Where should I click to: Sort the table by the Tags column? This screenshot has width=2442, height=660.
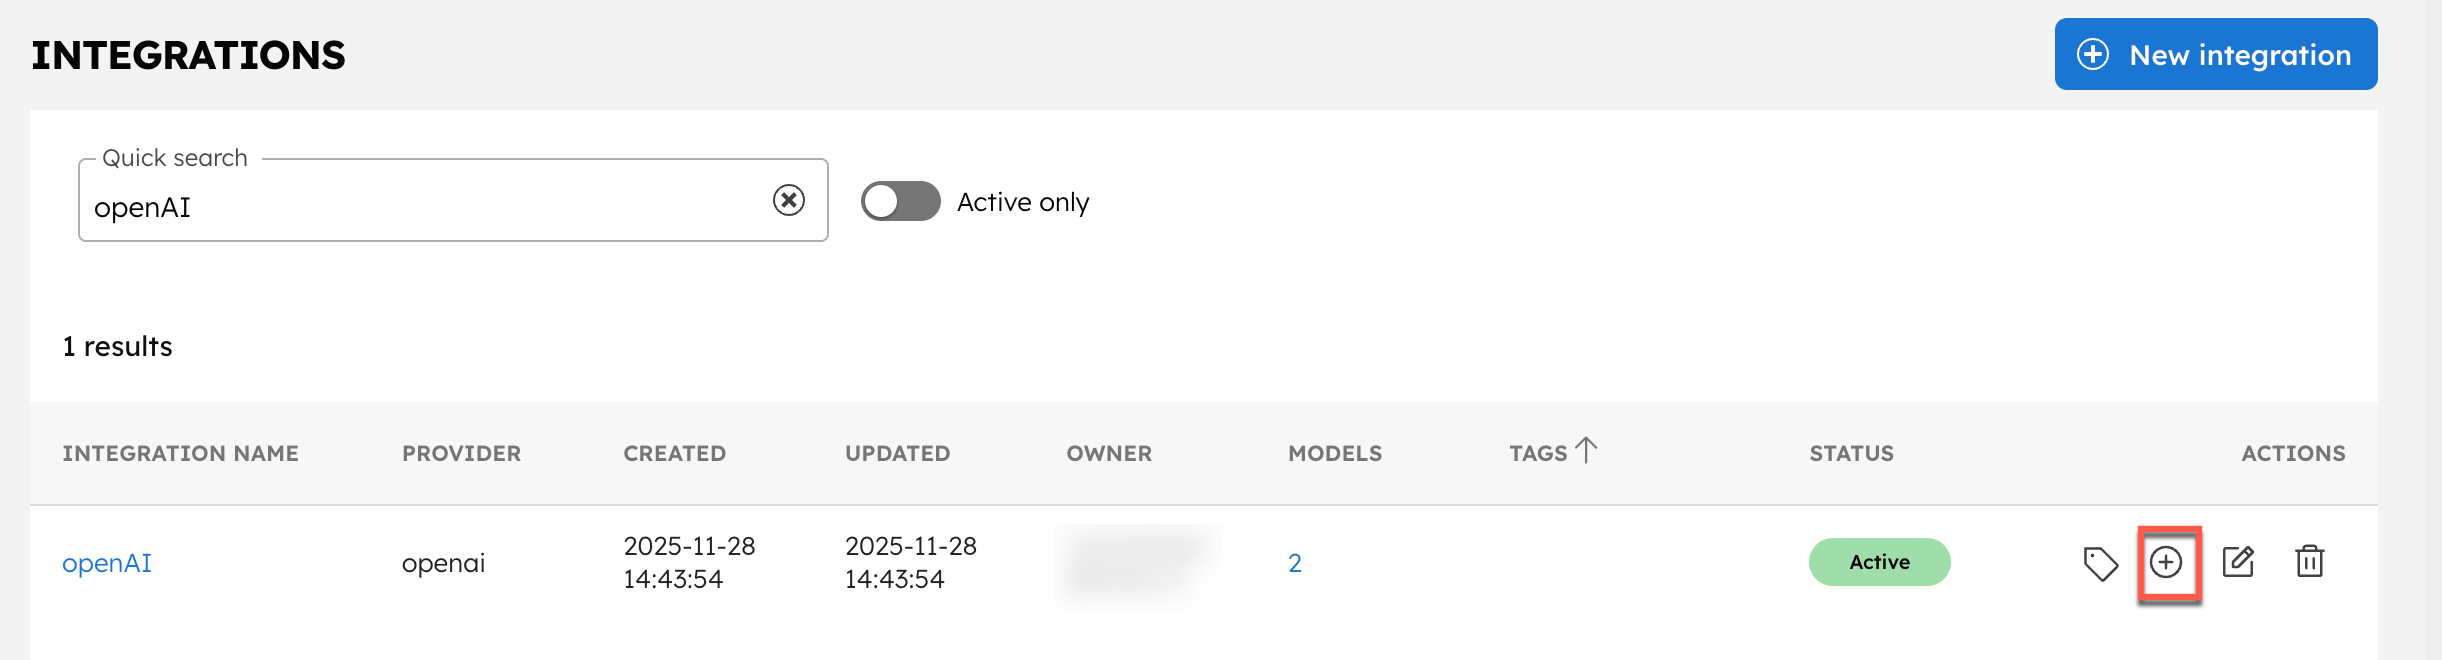[1536, 452]
